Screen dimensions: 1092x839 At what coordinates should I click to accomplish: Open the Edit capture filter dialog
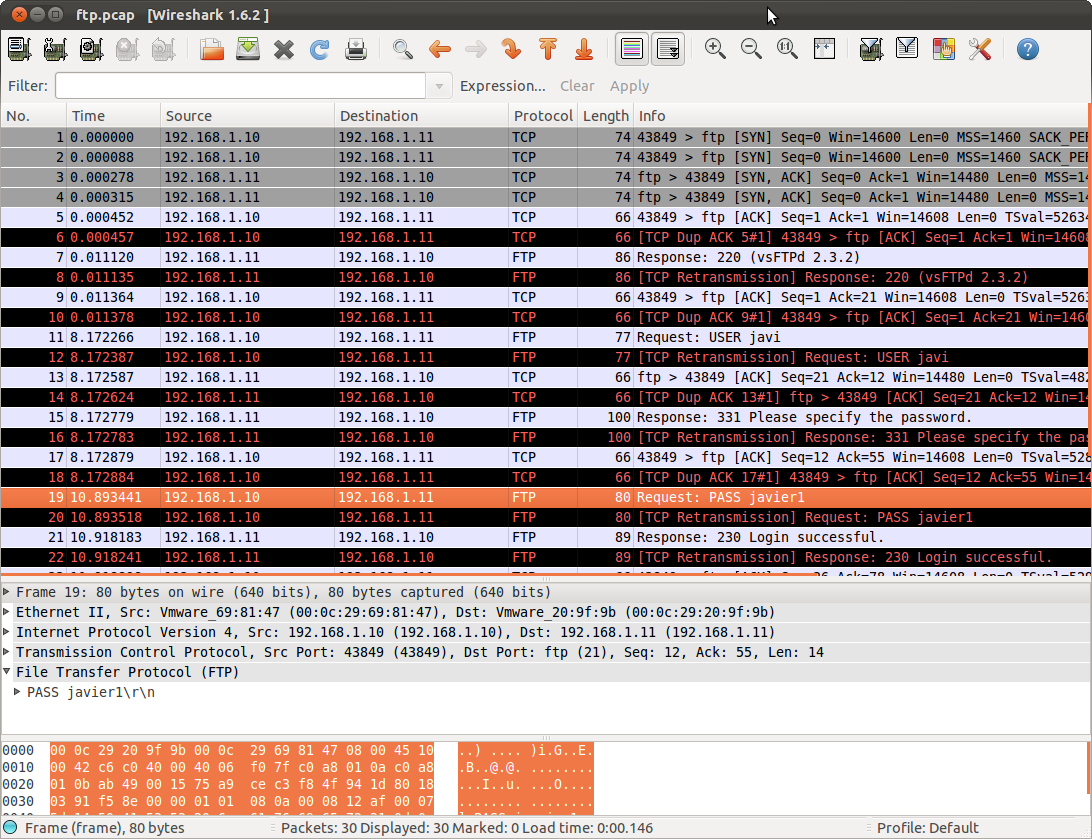point(869,48)
